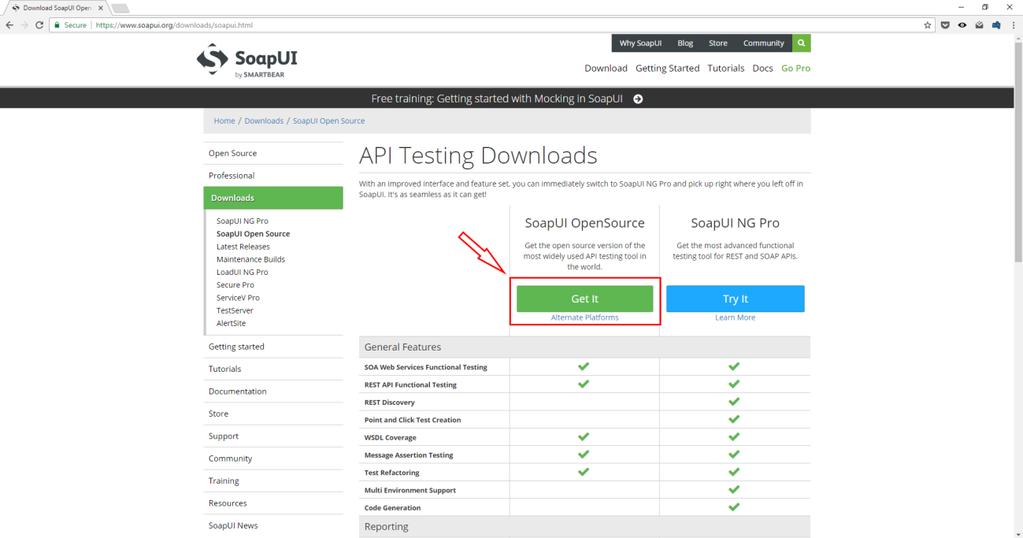
Task: Open Maintenance Builds sidebar link
Action: coord(251,259)
